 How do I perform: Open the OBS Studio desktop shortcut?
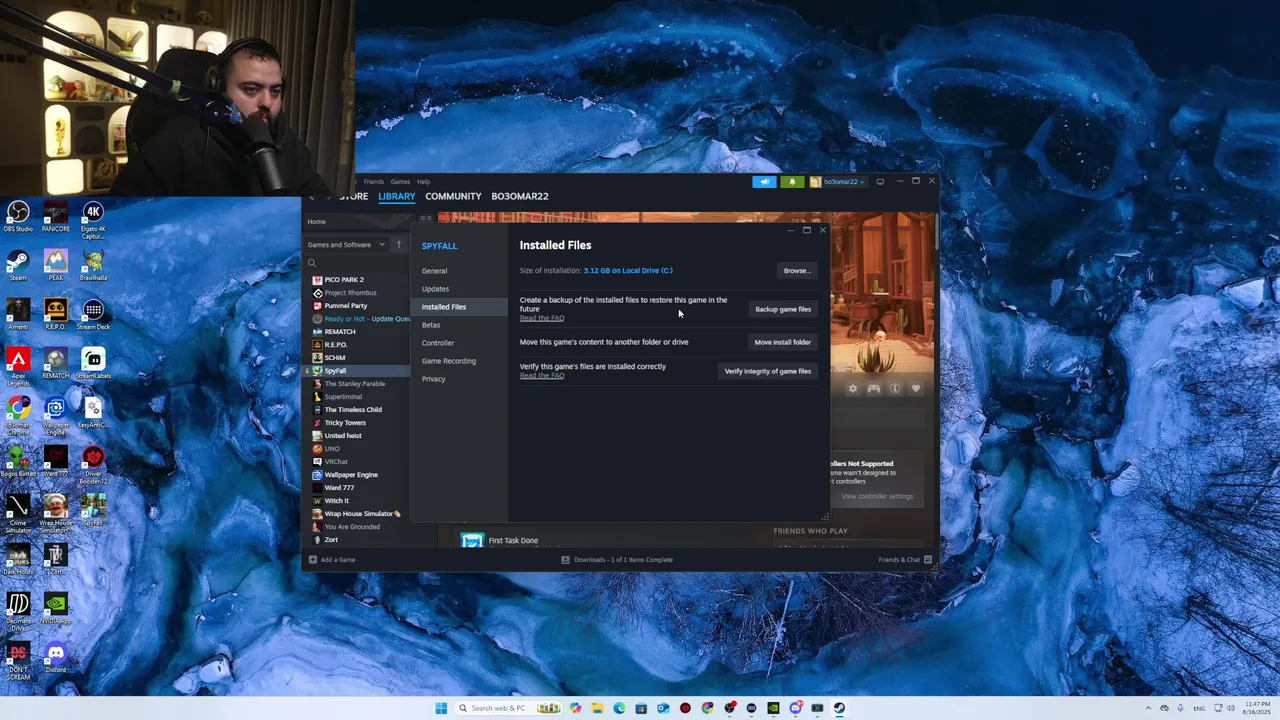(x=18, y=216)
